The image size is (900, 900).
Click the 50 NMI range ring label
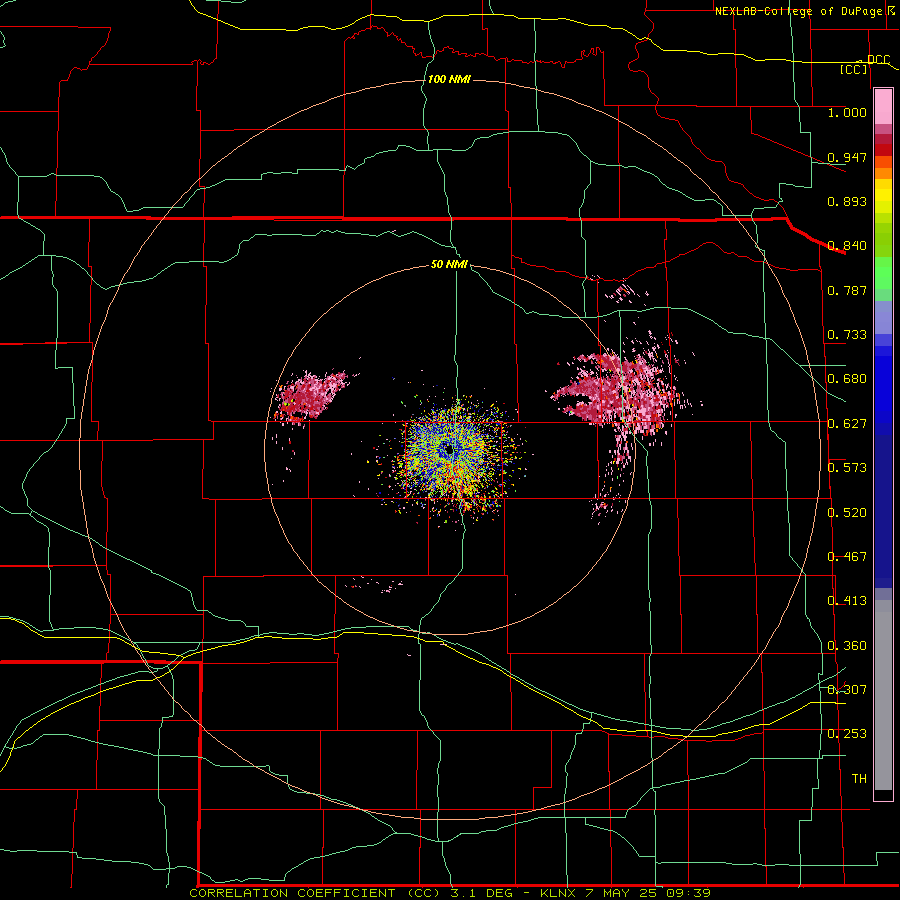pyautogui.click(x=449, y=265)
